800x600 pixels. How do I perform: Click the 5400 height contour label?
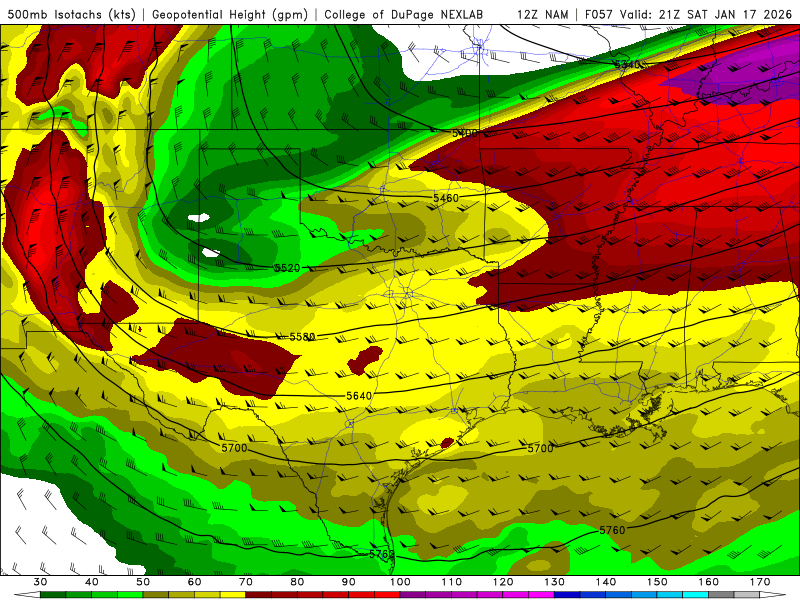(x=465, y=133)
